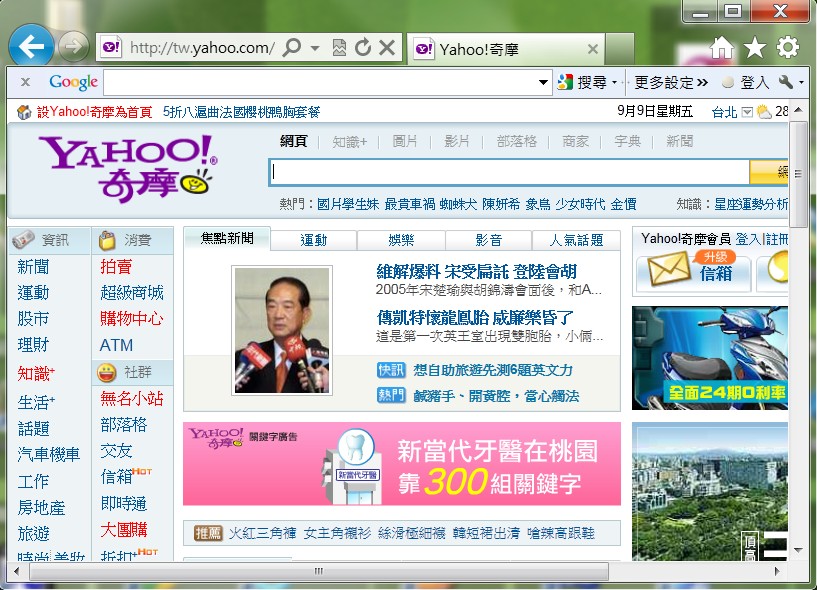Click the 新當代牙醫 pink banner ad

402,464
